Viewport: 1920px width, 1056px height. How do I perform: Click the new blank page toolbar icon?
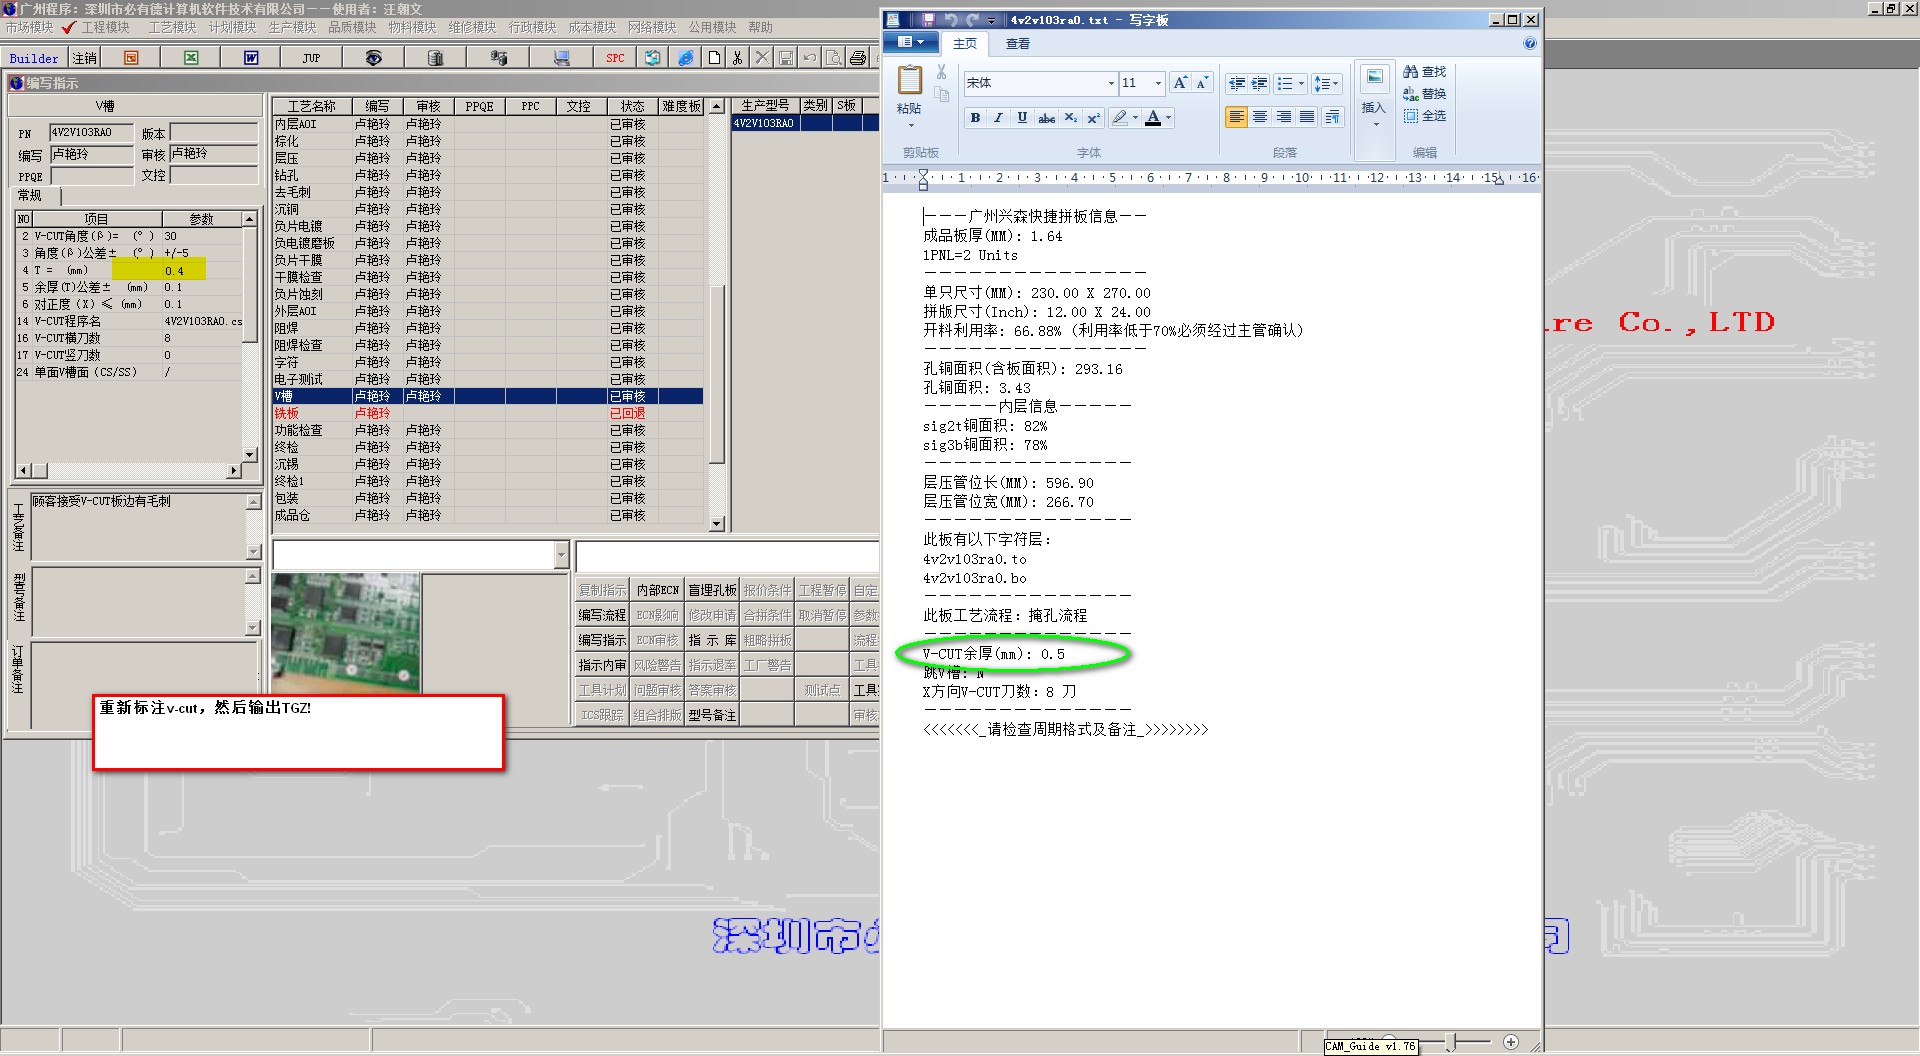pos(714,58)
